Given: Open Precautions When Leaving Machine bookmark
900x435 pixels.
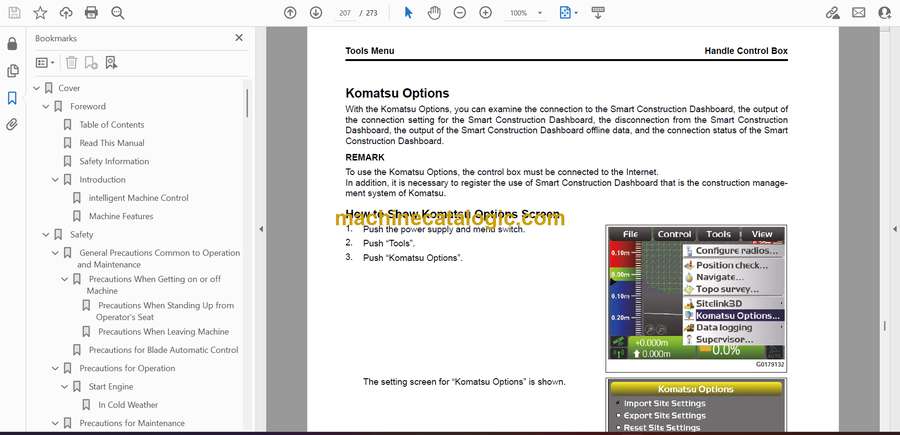Looking at the screenshot, I should (x=163, y=332).
